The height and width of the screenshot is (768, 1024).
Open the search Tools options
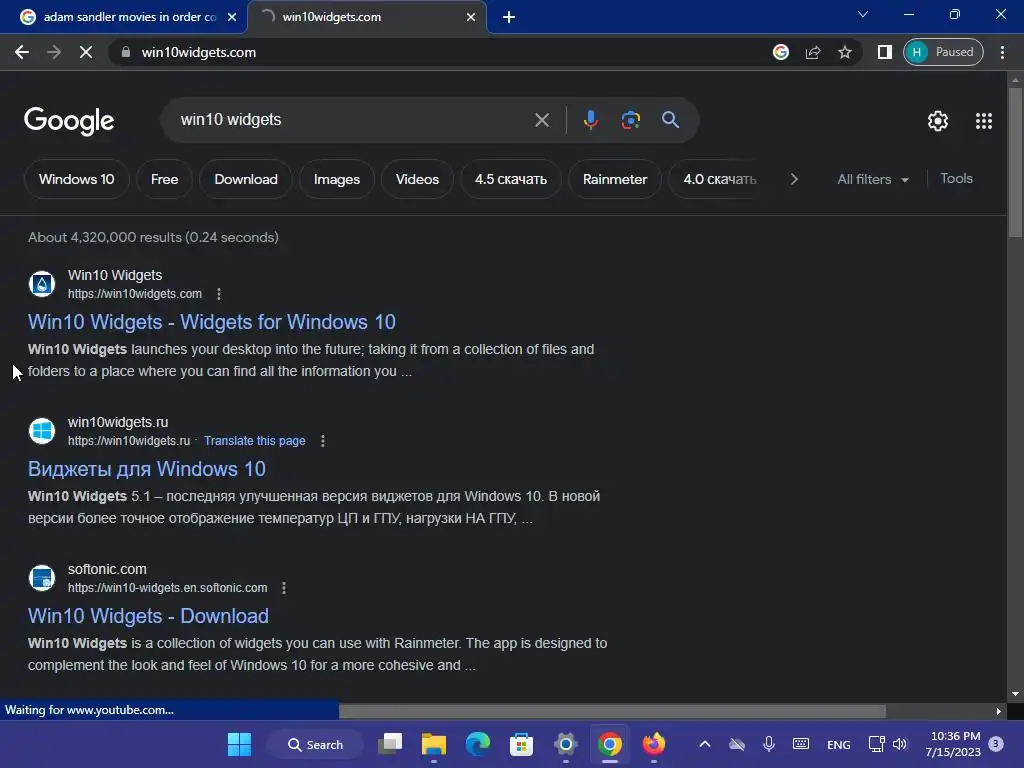click(x=956, y=178)
